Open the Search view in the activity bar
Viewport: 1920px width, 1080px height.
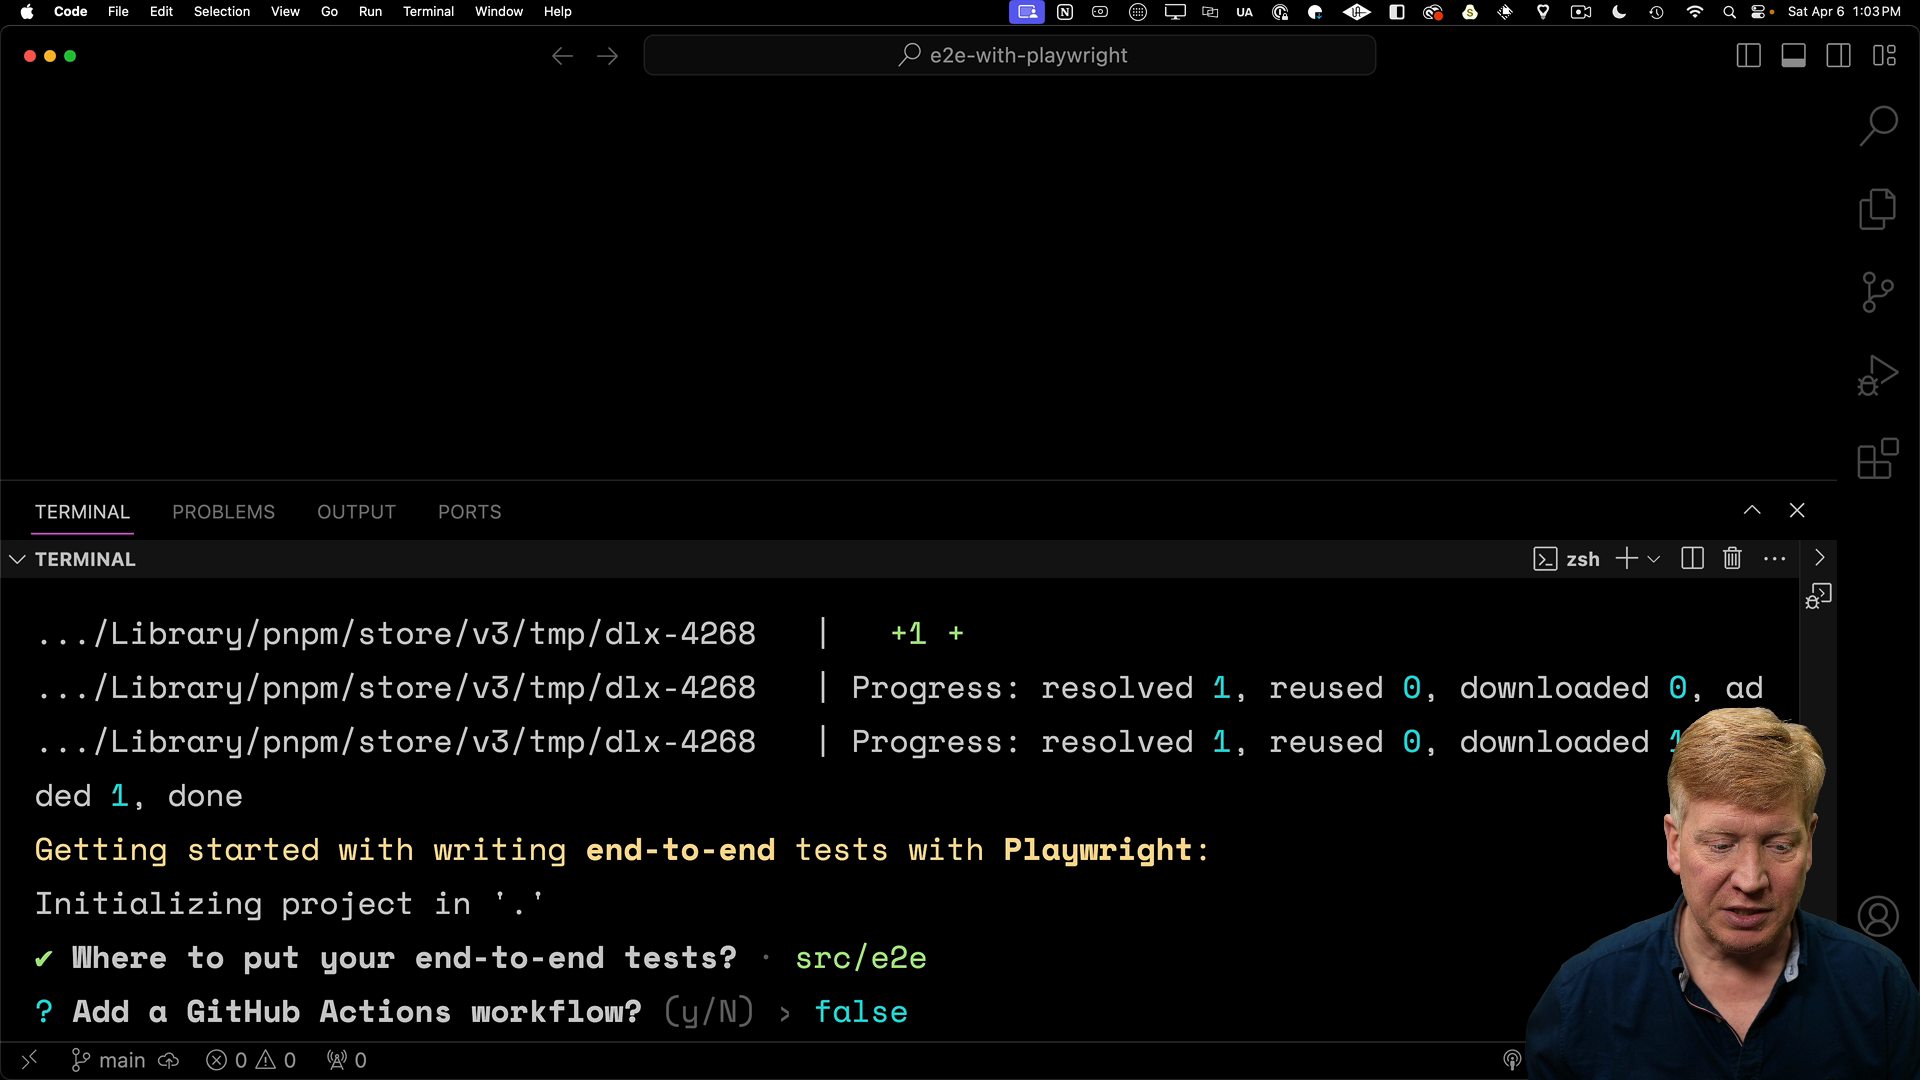pos(1878,126)
